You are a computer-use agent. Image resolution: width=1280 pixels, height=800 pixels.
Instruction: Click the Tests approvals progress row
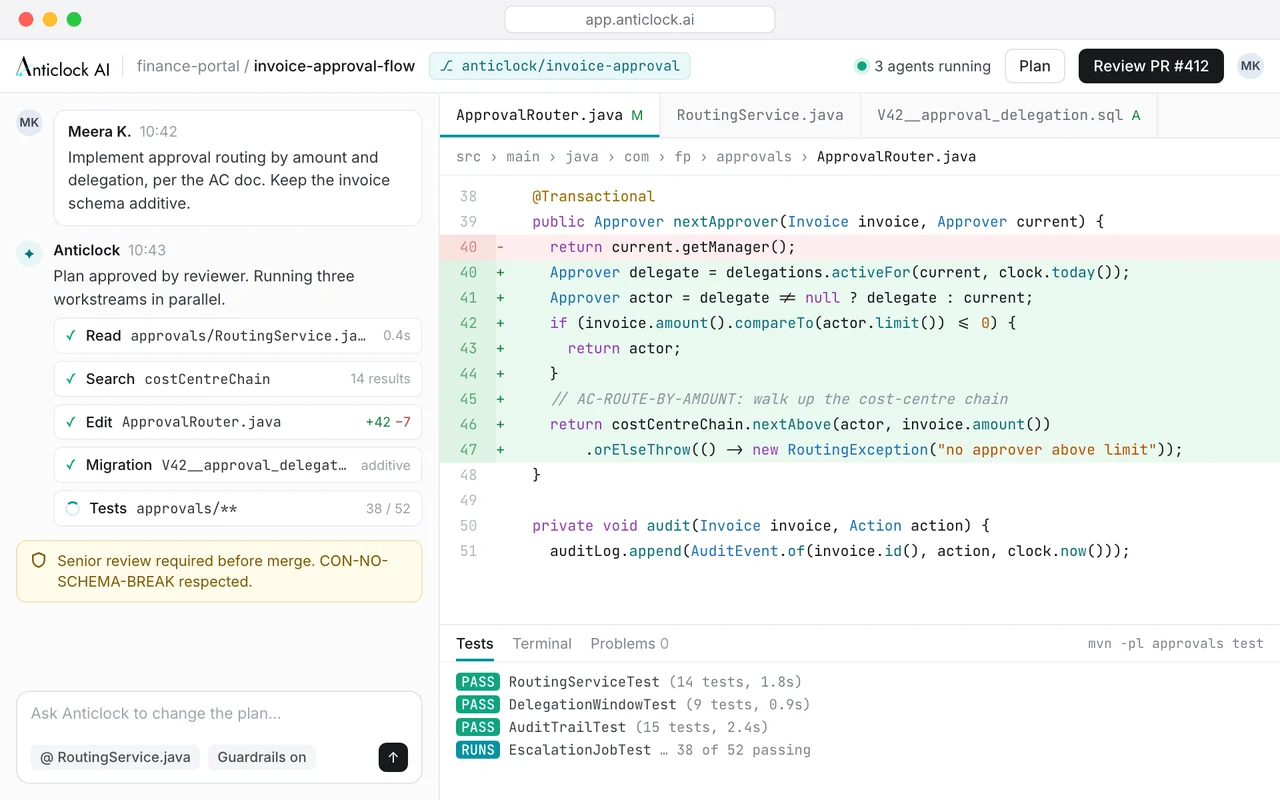click(x=238, y=508)
